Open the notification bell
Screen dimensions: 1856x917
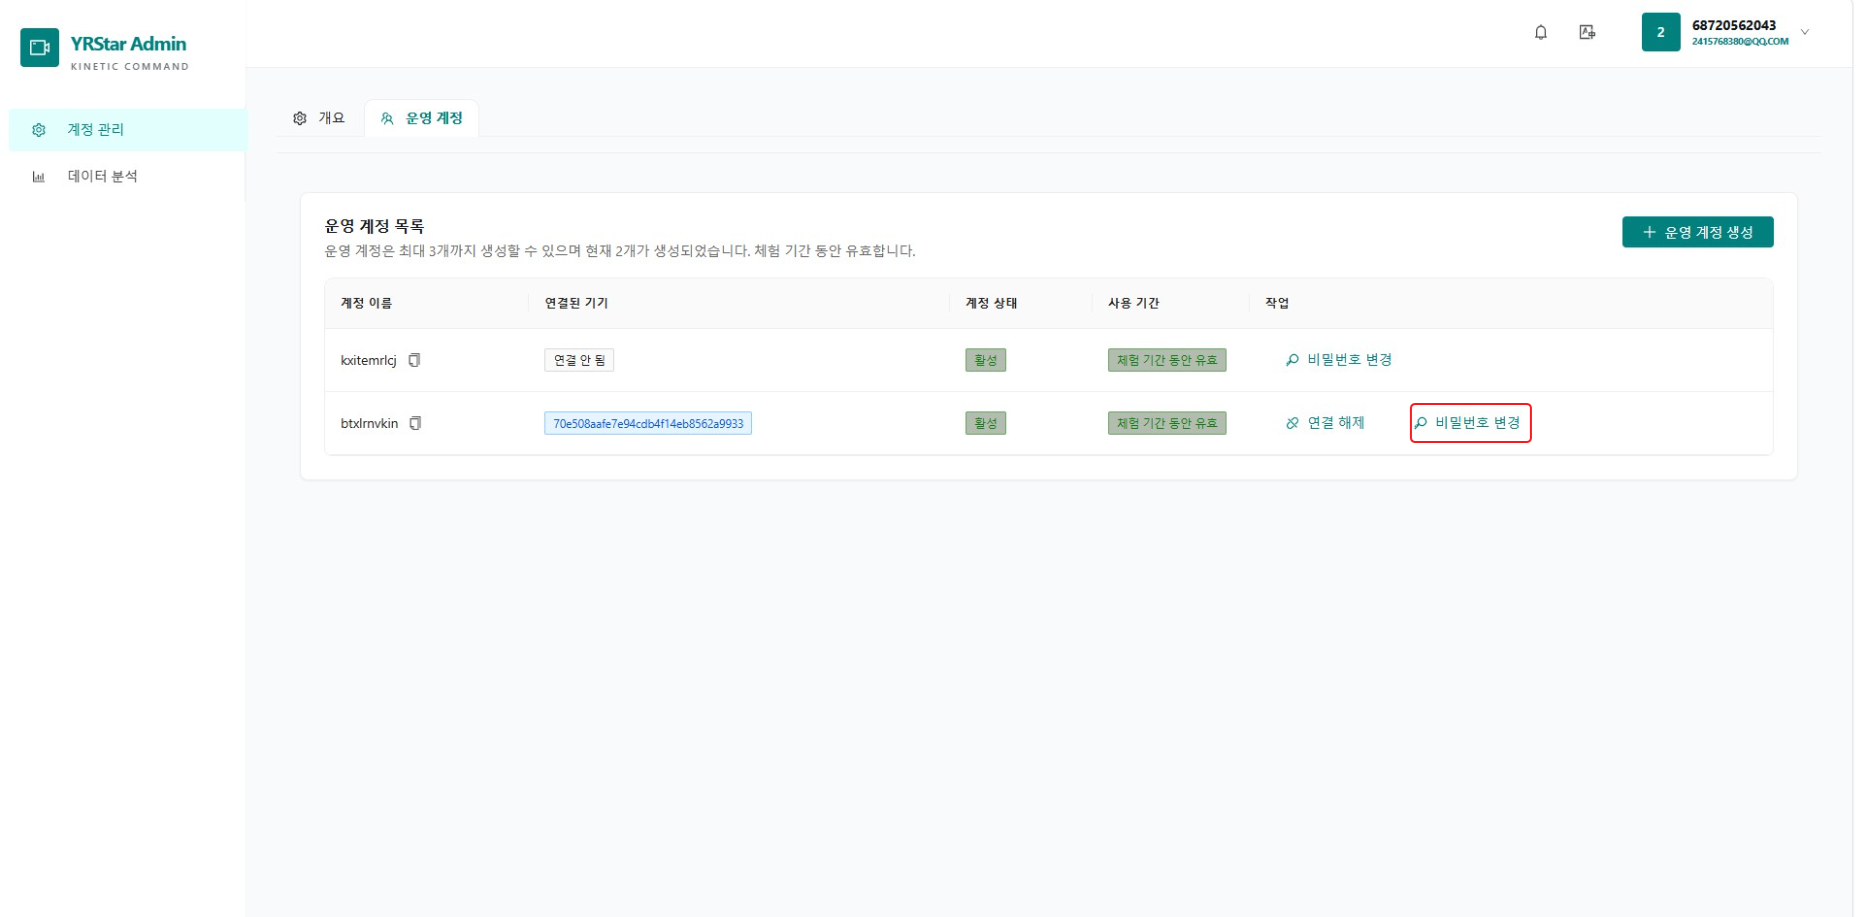point(1541,32)
